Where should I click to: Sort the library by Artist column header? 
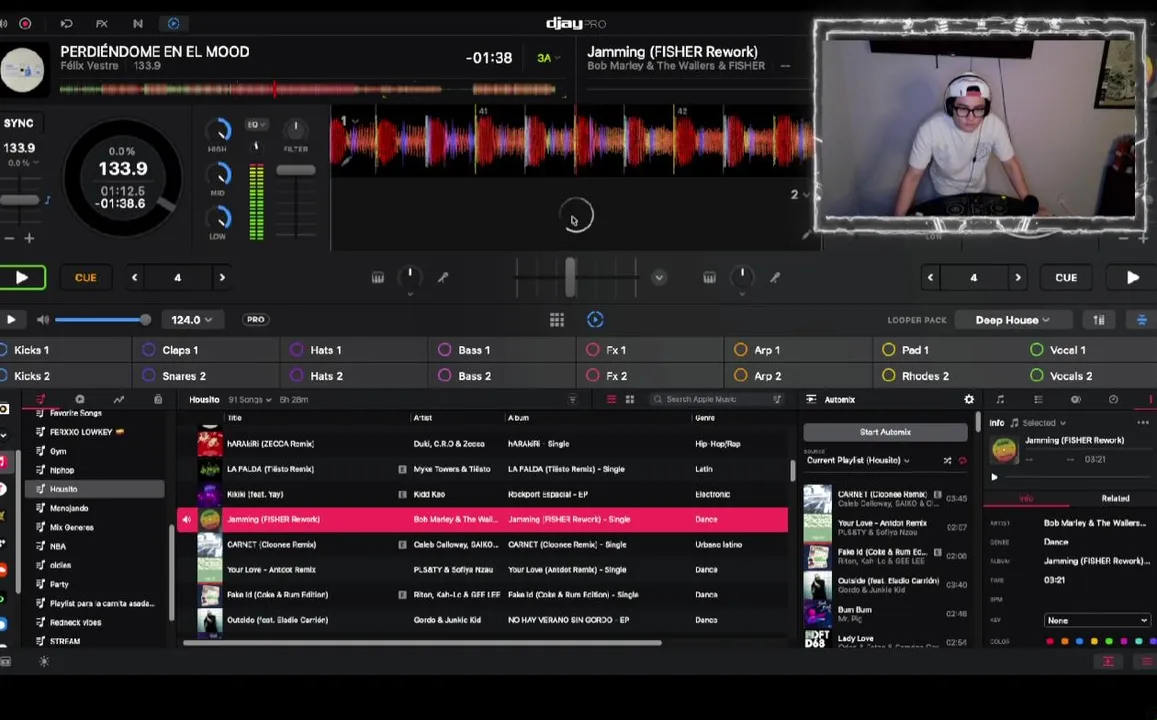(423, 418)
